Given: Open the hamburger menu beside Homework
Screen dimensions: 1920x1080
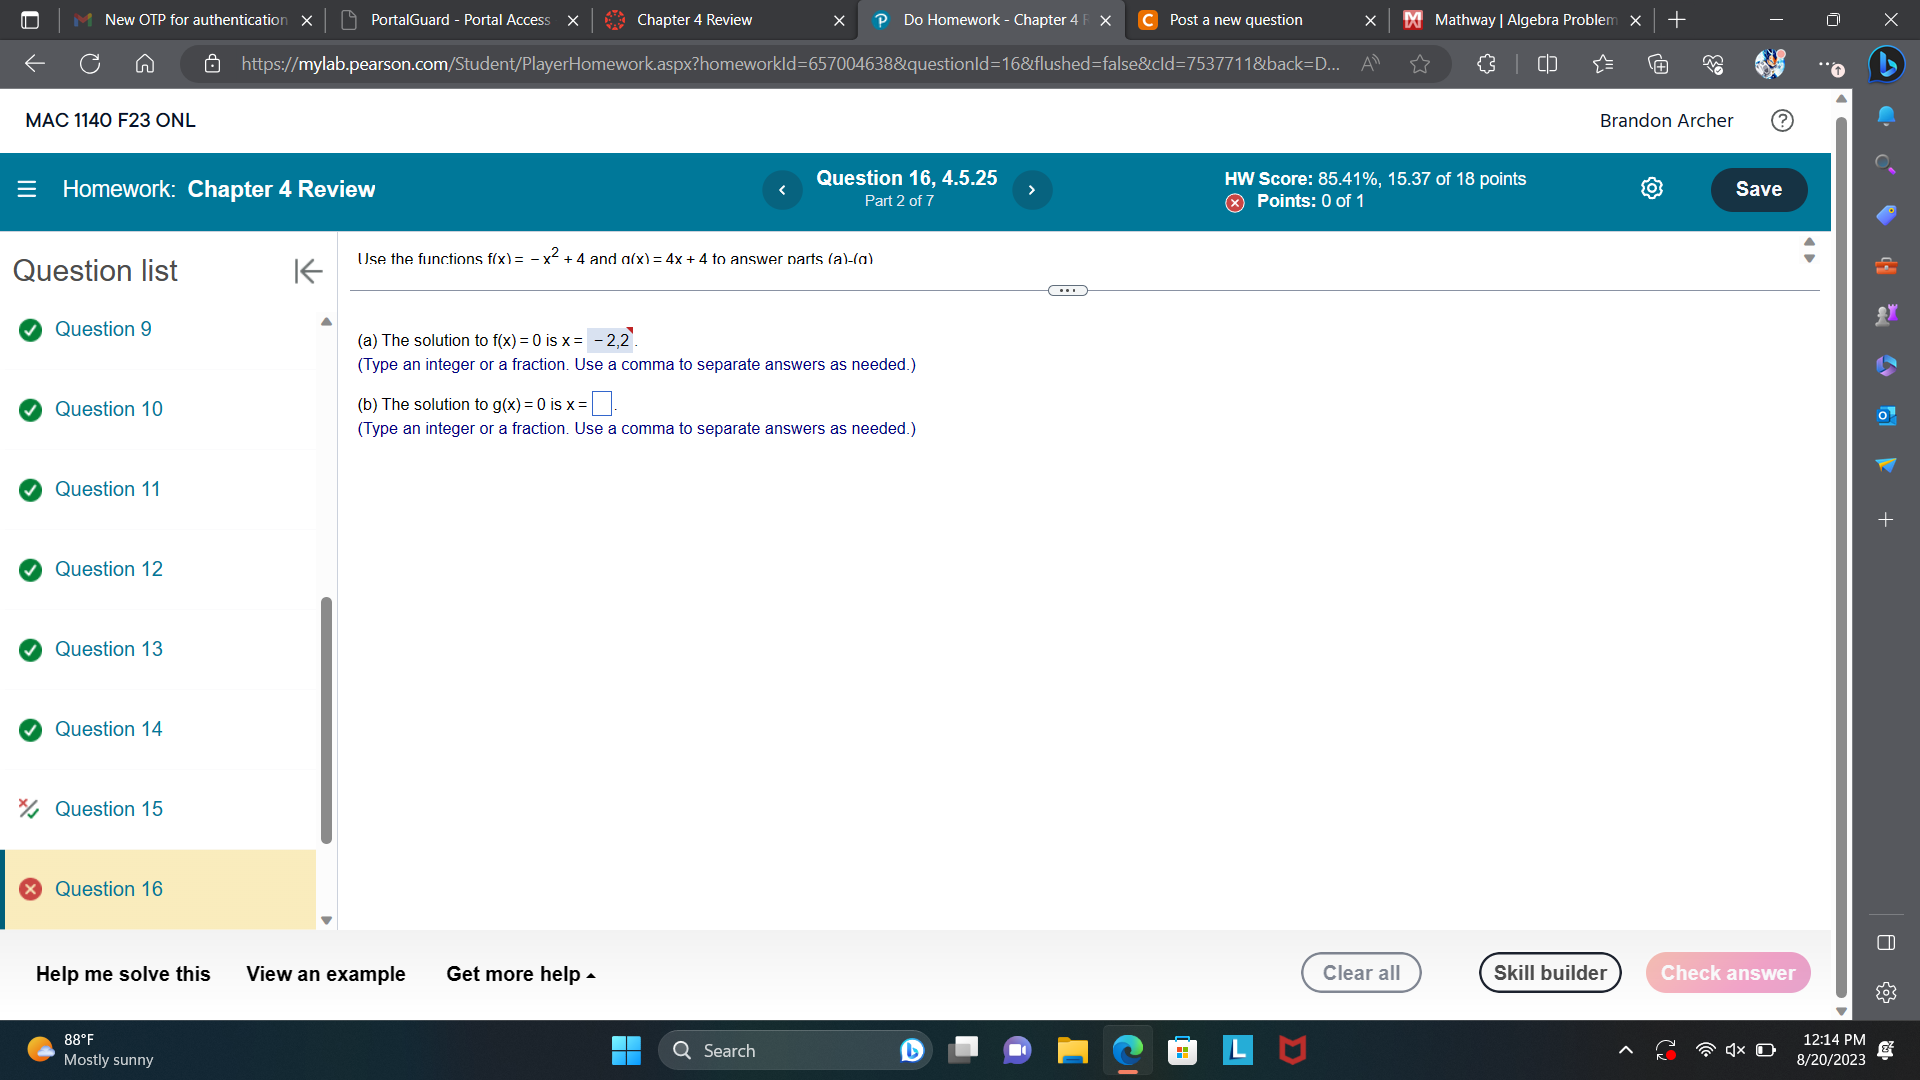Looking at the screenshot, I should coord(27,189).
